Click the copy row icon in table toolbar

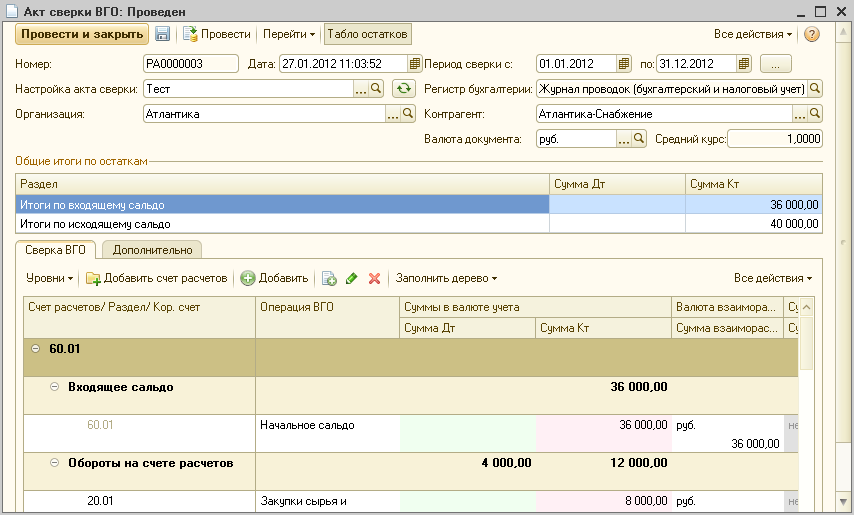(x=329, y=278)
